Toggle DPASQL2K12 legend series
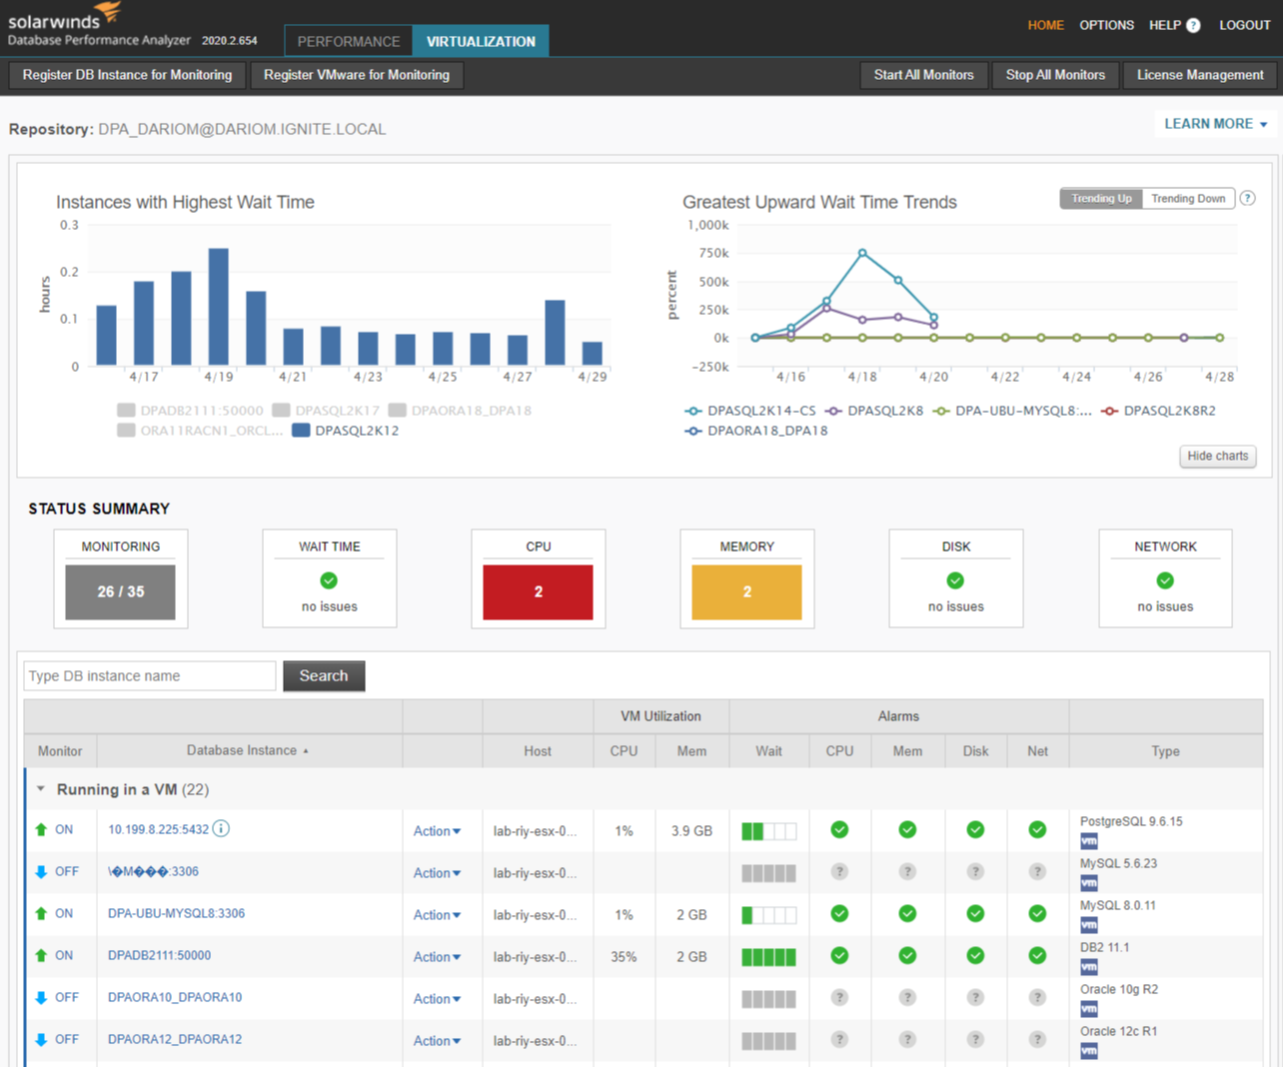The width and height of the screenshot is (1283, 1067). pyautogui.click(x=346, y=431)
